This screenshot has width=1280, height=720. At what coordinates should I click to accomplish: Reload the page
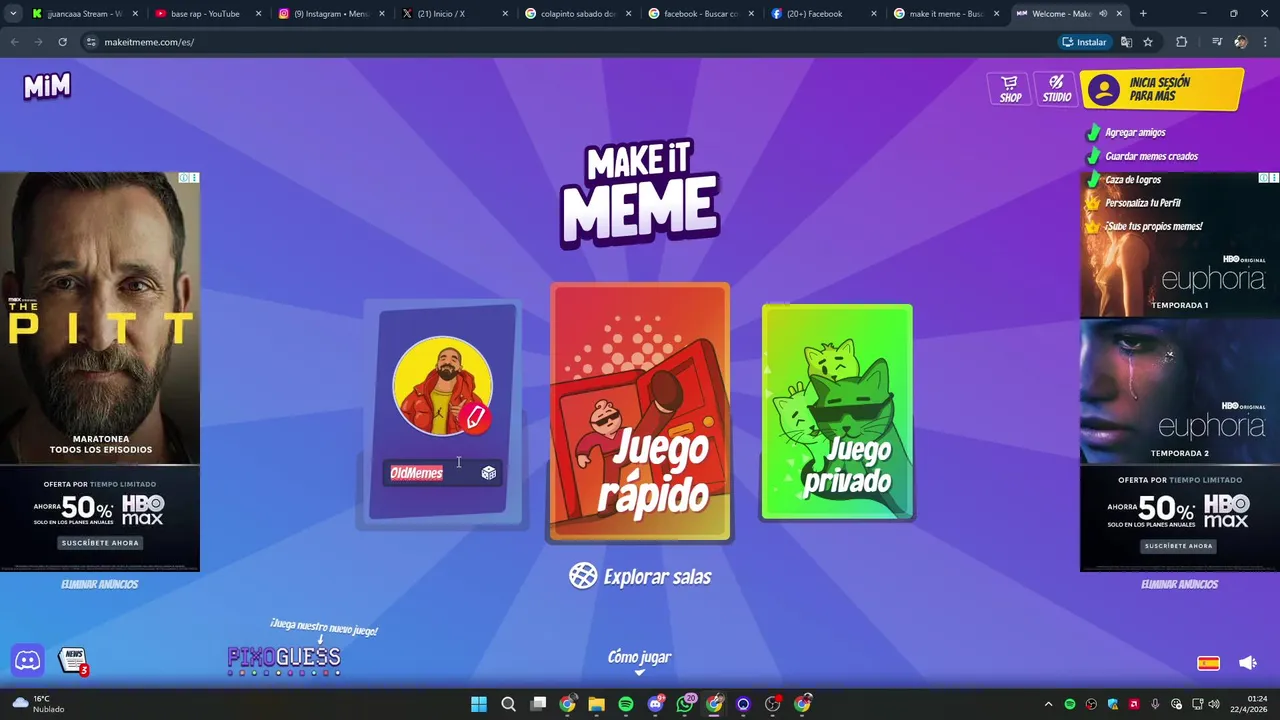click(62, 42)
